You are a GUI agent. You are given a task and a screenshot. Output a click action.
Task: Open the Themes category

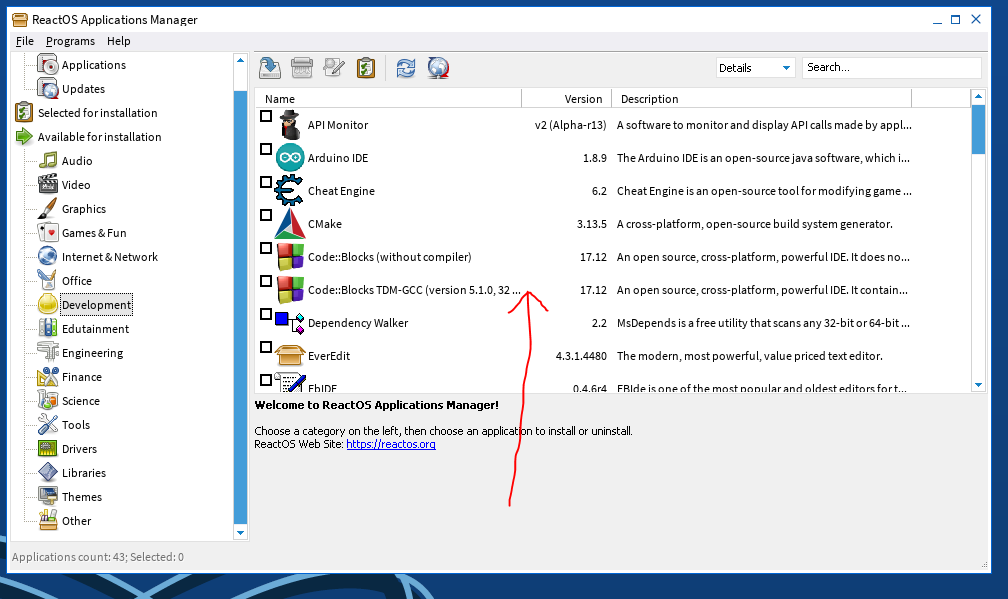tap(82, 497)
